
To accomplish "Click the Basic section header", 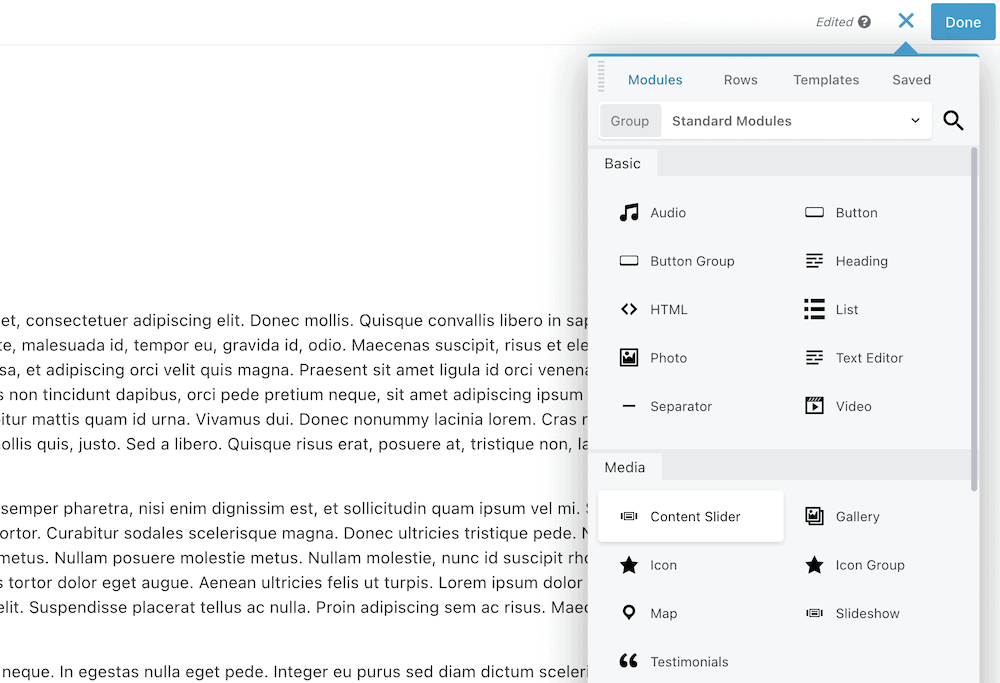I will pyautogui.click(x=622, y=163).
